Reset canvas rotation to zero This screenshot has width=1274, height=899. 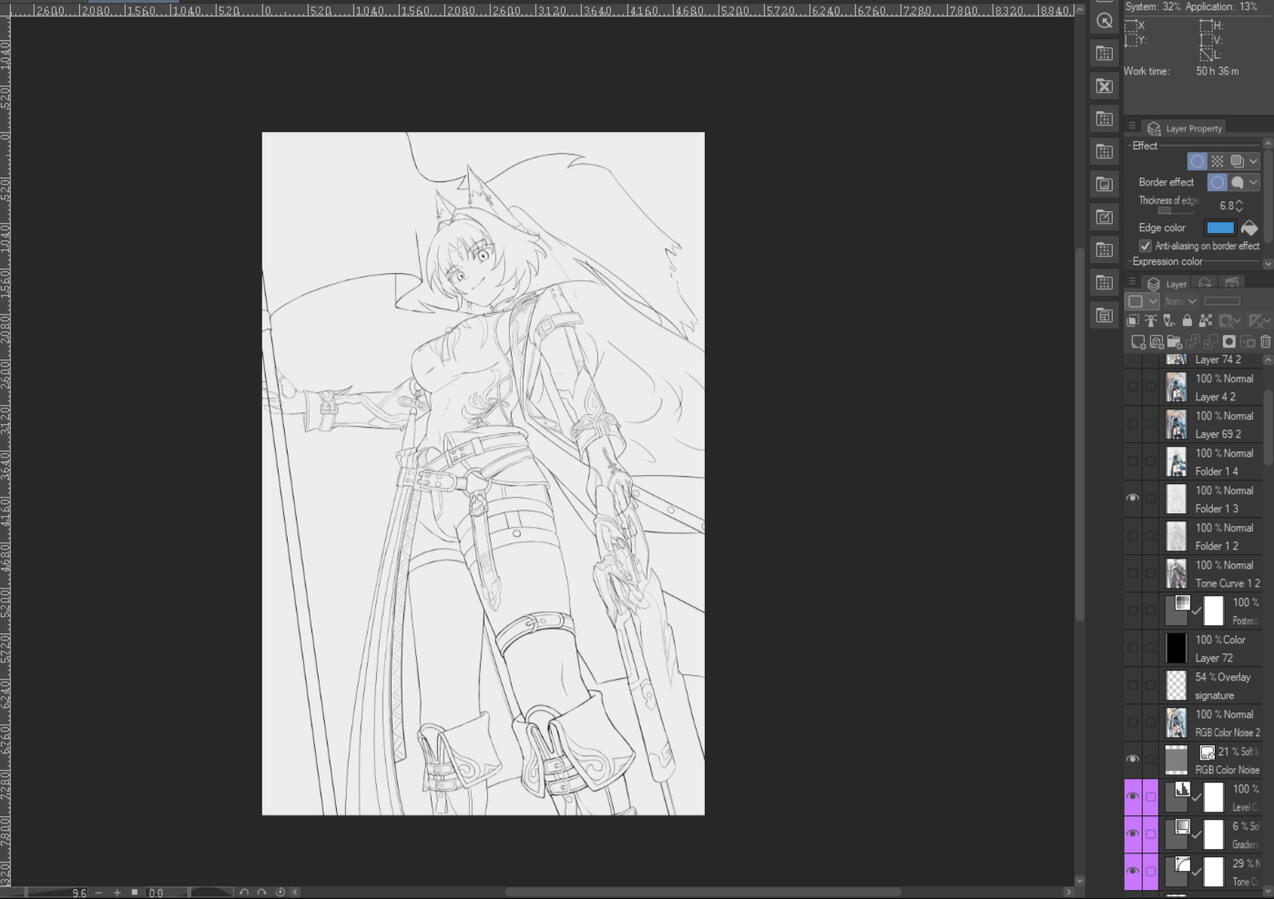tap(279, 892)
